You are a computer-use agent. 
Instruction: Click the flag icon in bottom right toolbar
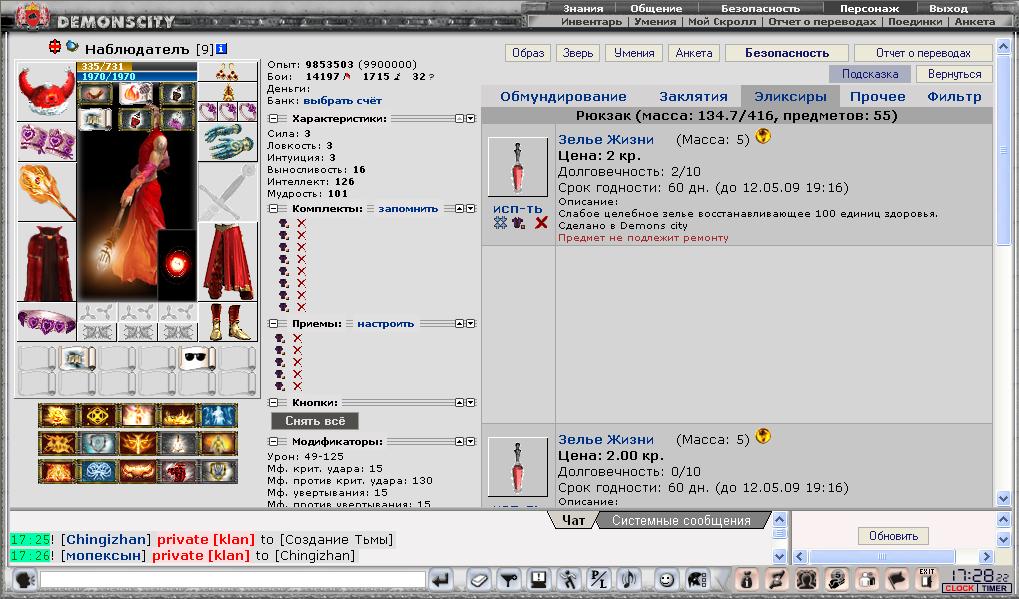pyautogui.click(x=897, y=579)
